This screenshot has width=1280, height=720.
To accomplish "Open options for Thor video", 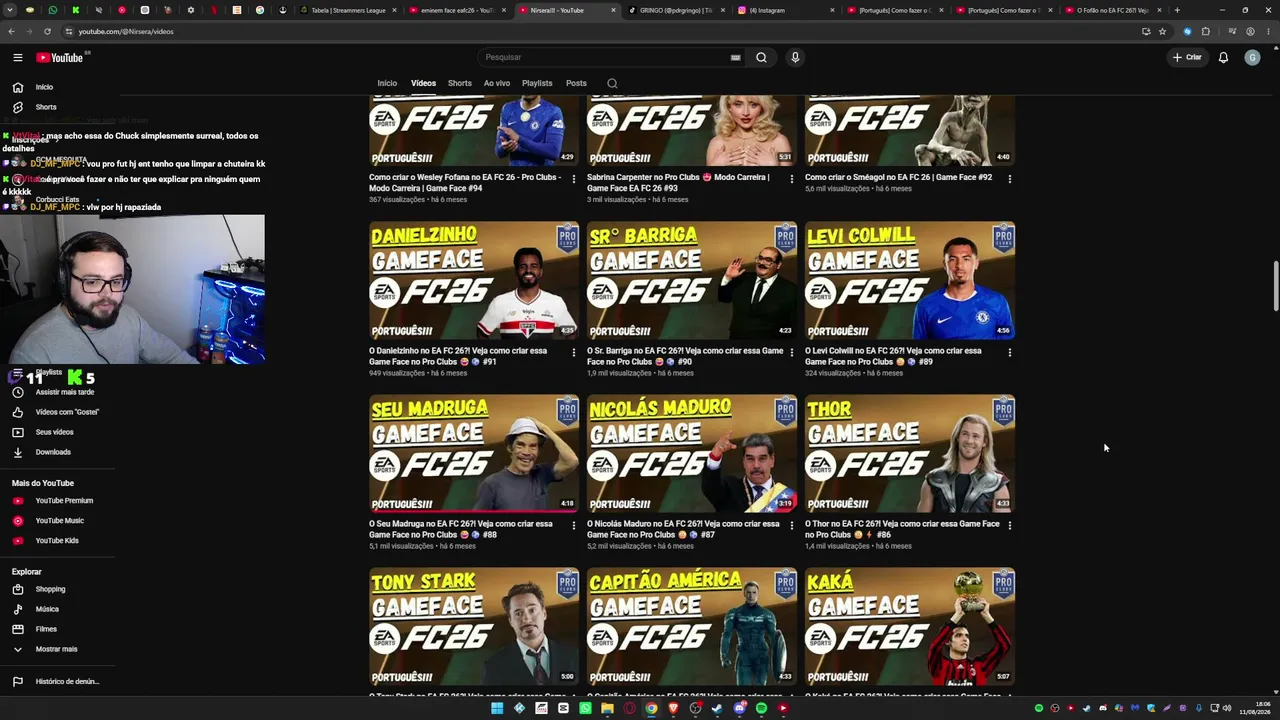I will pos(1010,525).
